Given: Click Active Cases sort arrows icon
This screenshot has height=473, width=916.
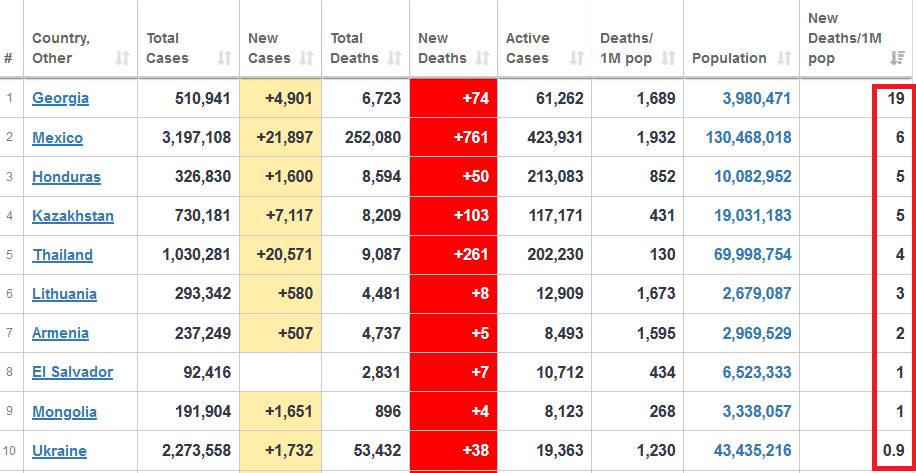Looking at the screenshot, I should pyautogui.click(x=577, y=59).
